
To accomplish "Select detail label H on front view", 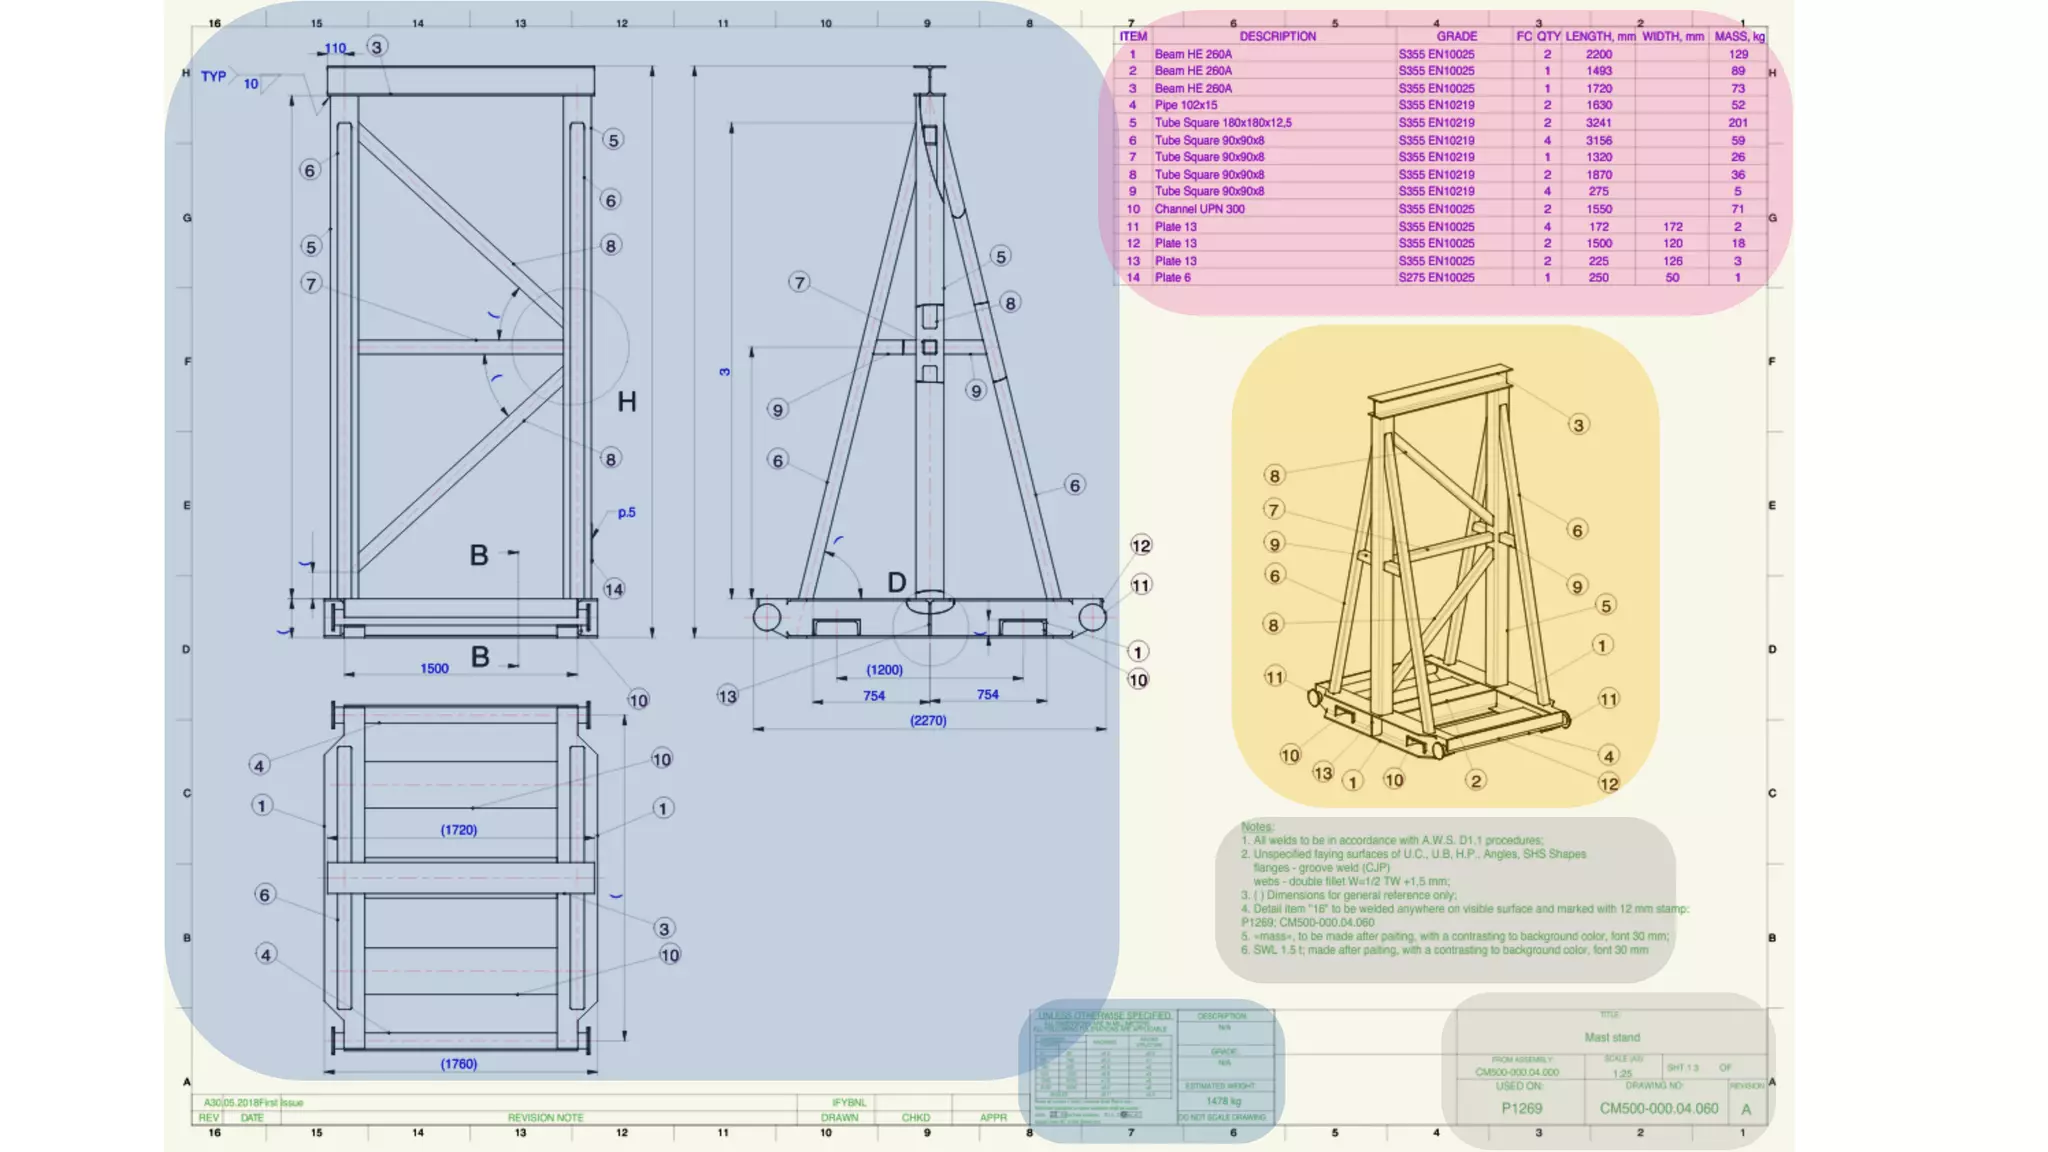I will pos(627,402).
